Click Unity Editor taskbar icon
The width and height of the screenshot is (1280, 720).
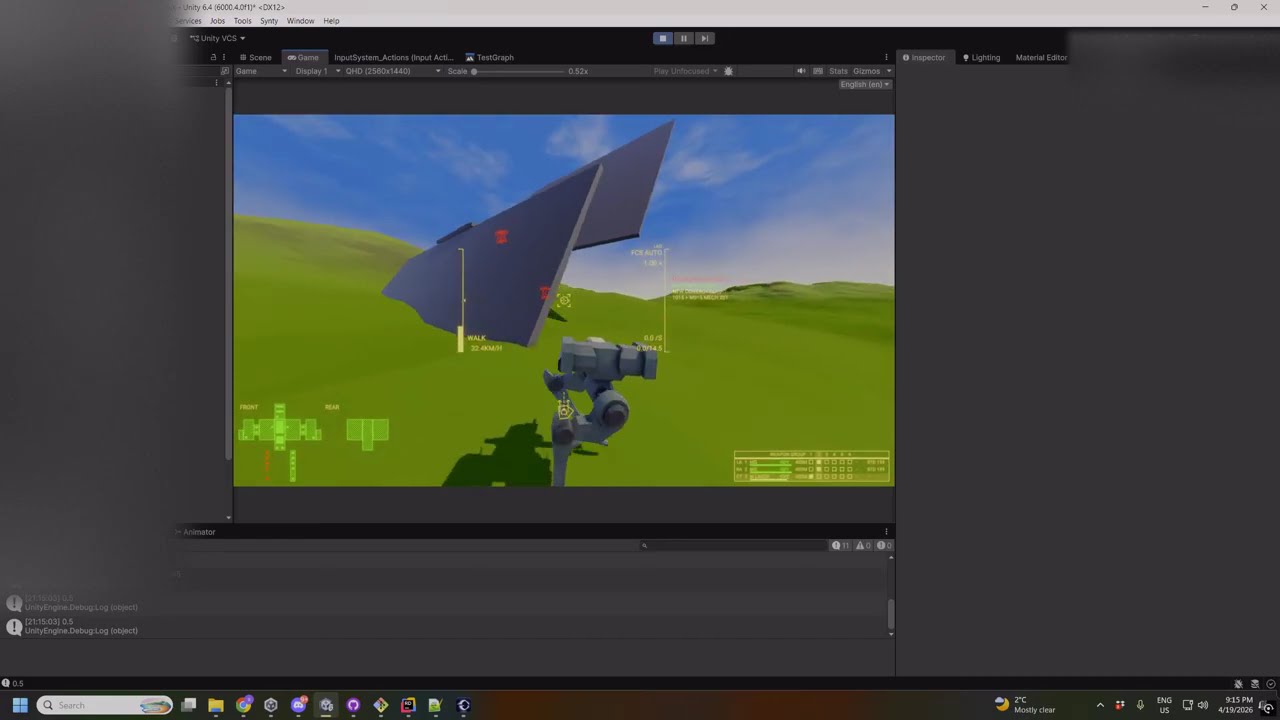[326, 705]
